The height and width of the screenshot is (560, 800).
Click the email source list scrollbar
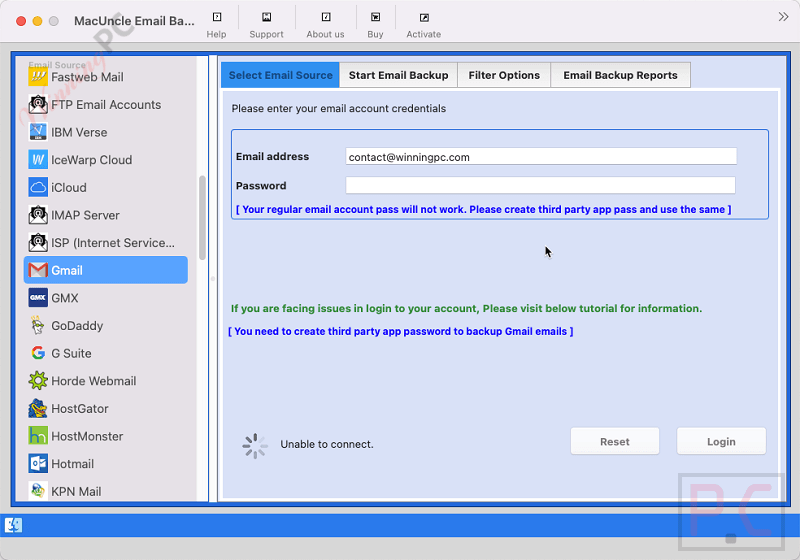tap(202, 218)
